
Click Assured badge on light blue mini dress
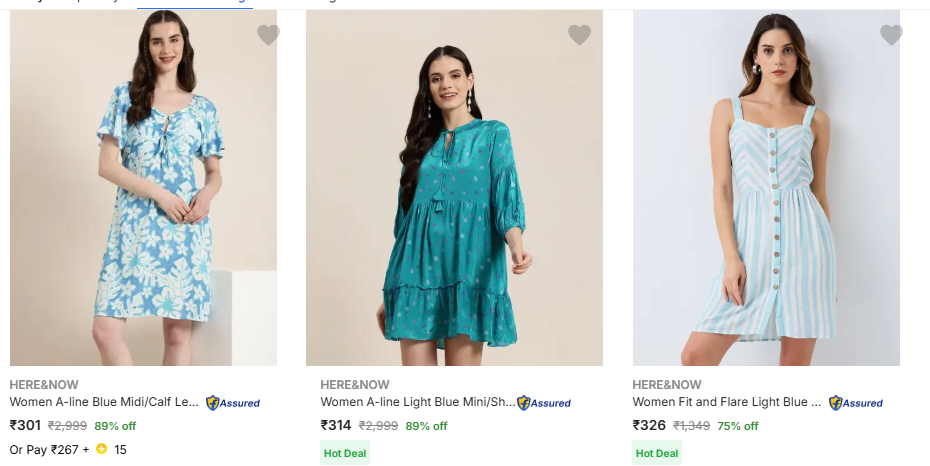[x=544, y=403]
